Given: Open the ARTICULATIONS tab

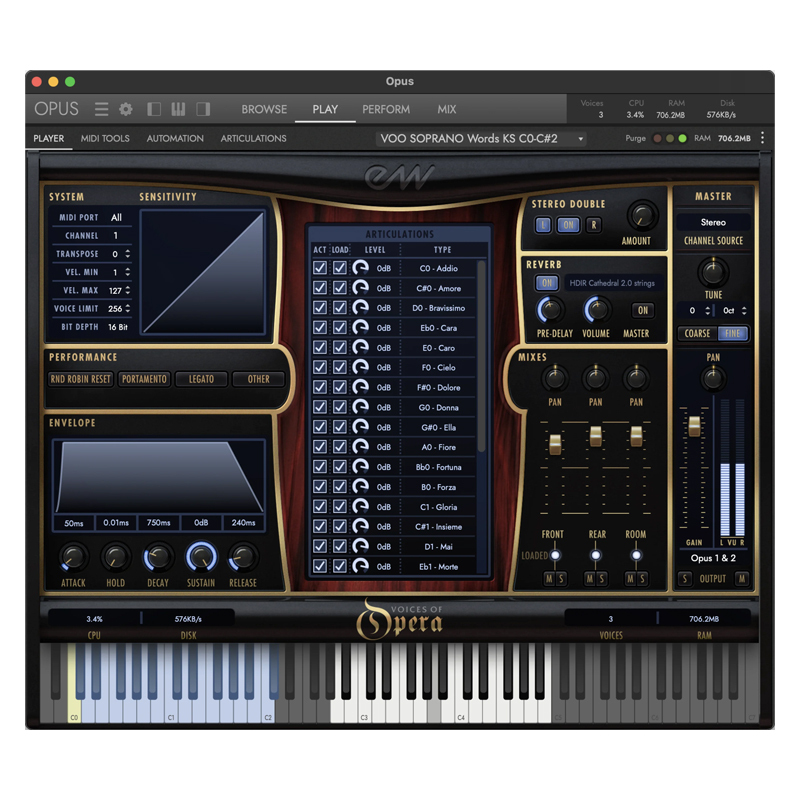Looking at the screenshot, I should 253,138.
